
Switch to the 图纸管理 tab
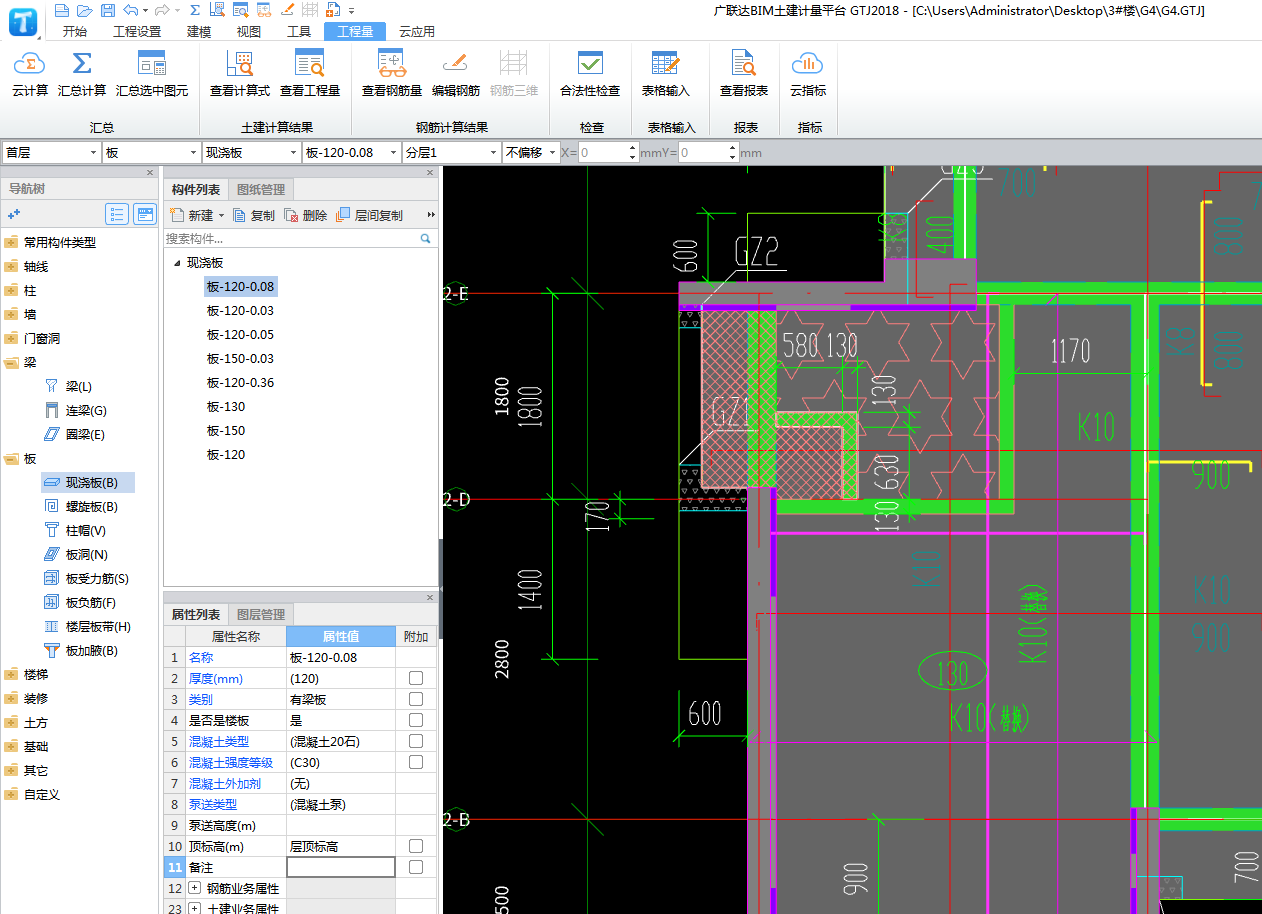[x=260, y=189]
